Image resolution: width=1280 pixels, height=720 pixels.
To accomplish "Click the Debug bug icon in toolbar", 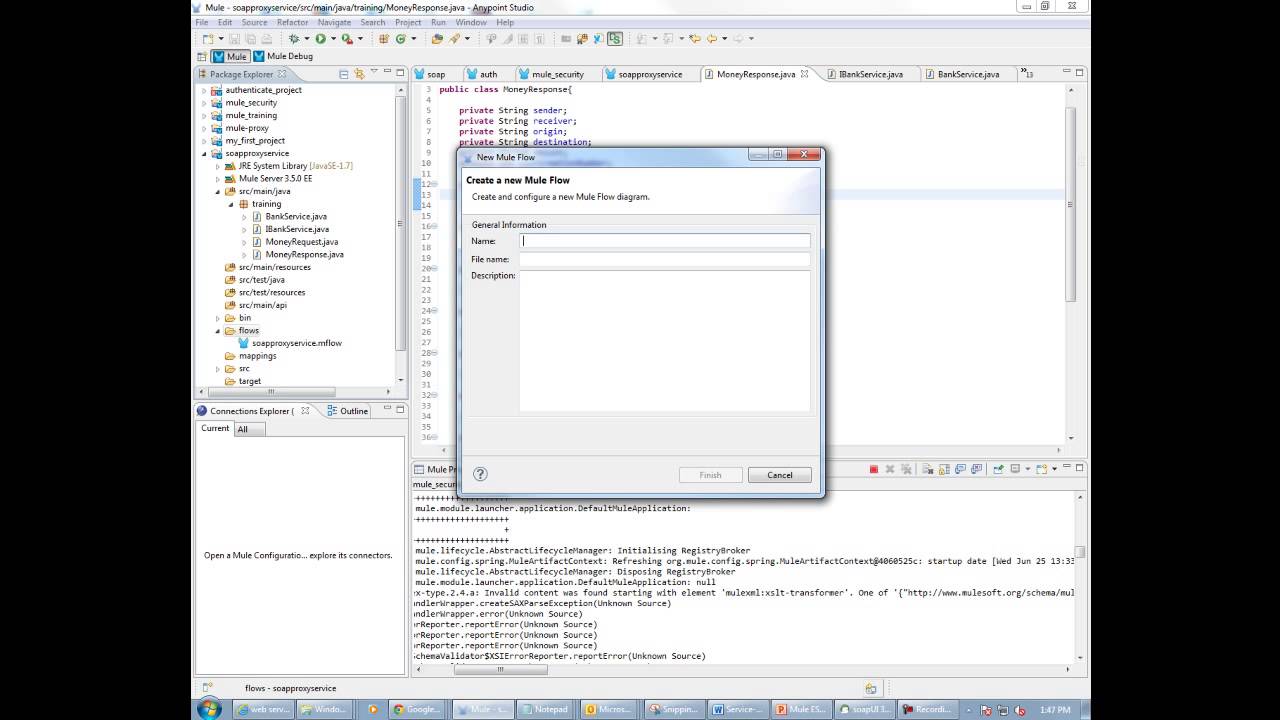I will tap(294, 39).
